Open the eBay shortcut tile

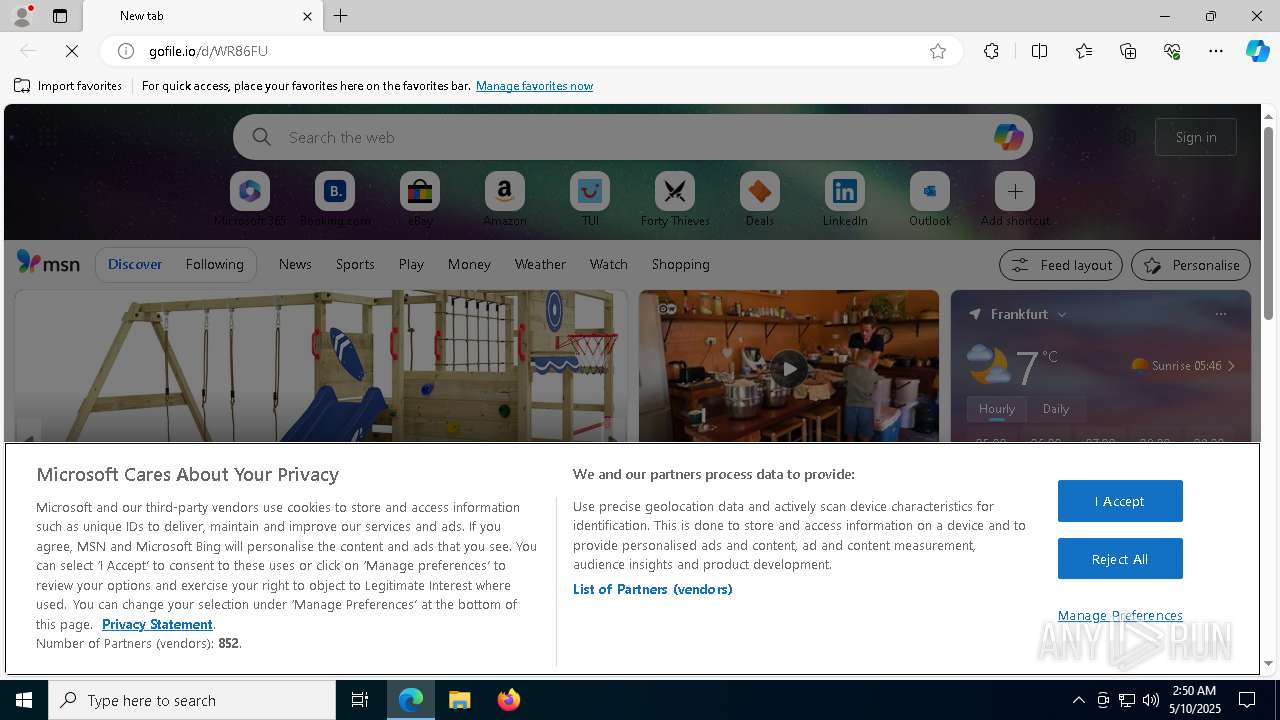pyautogui.click(x=420, y=199)
